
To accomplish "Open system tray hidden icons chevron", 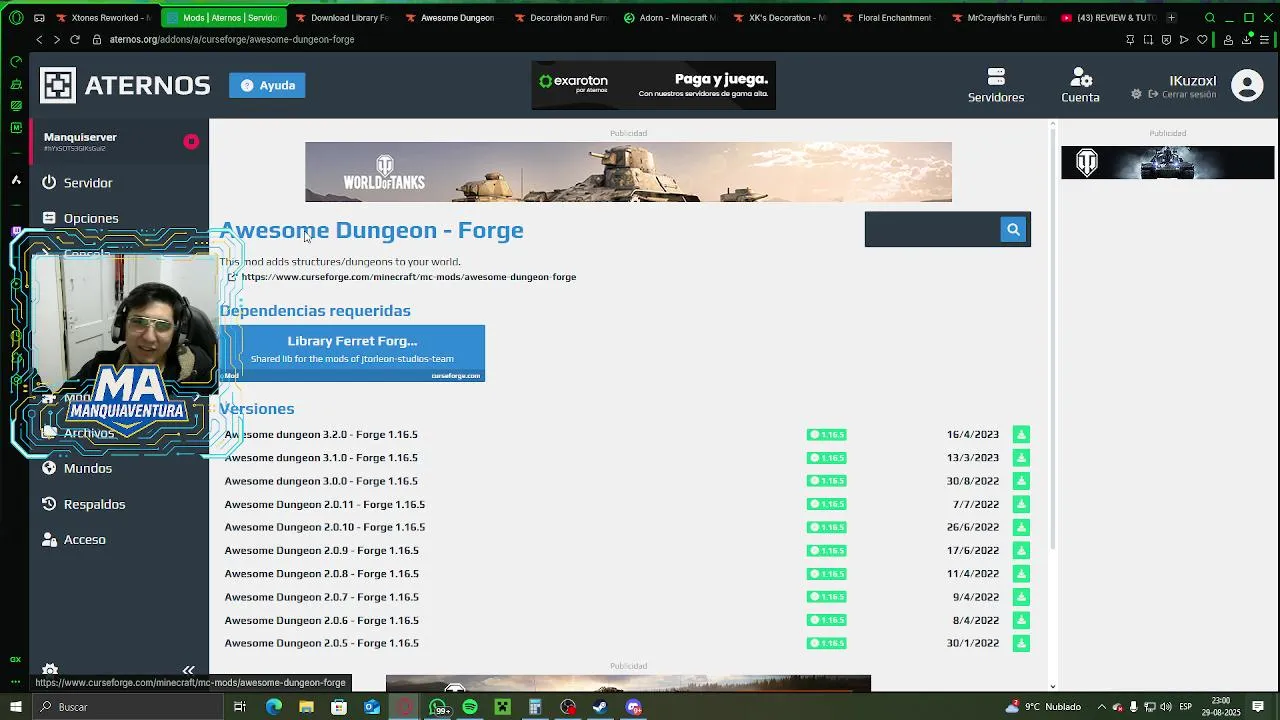I will point(1101,707).
